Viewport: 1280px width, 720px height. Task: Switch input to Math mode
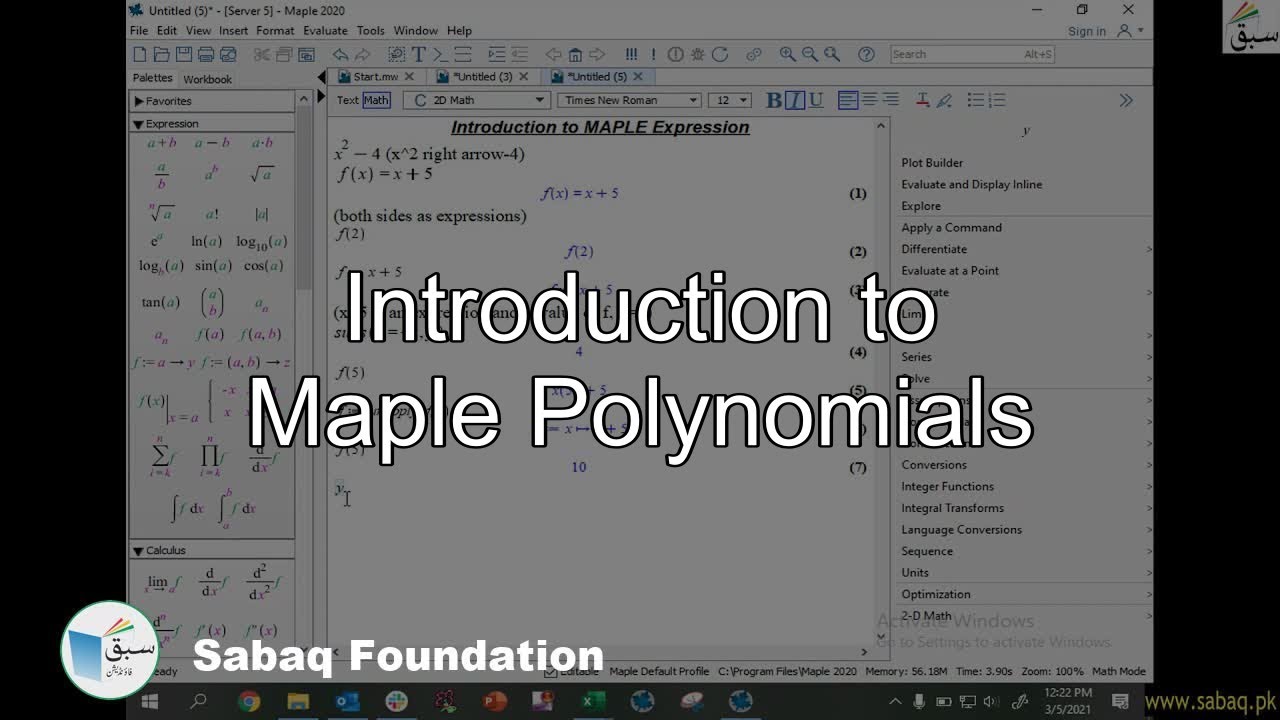376,100
